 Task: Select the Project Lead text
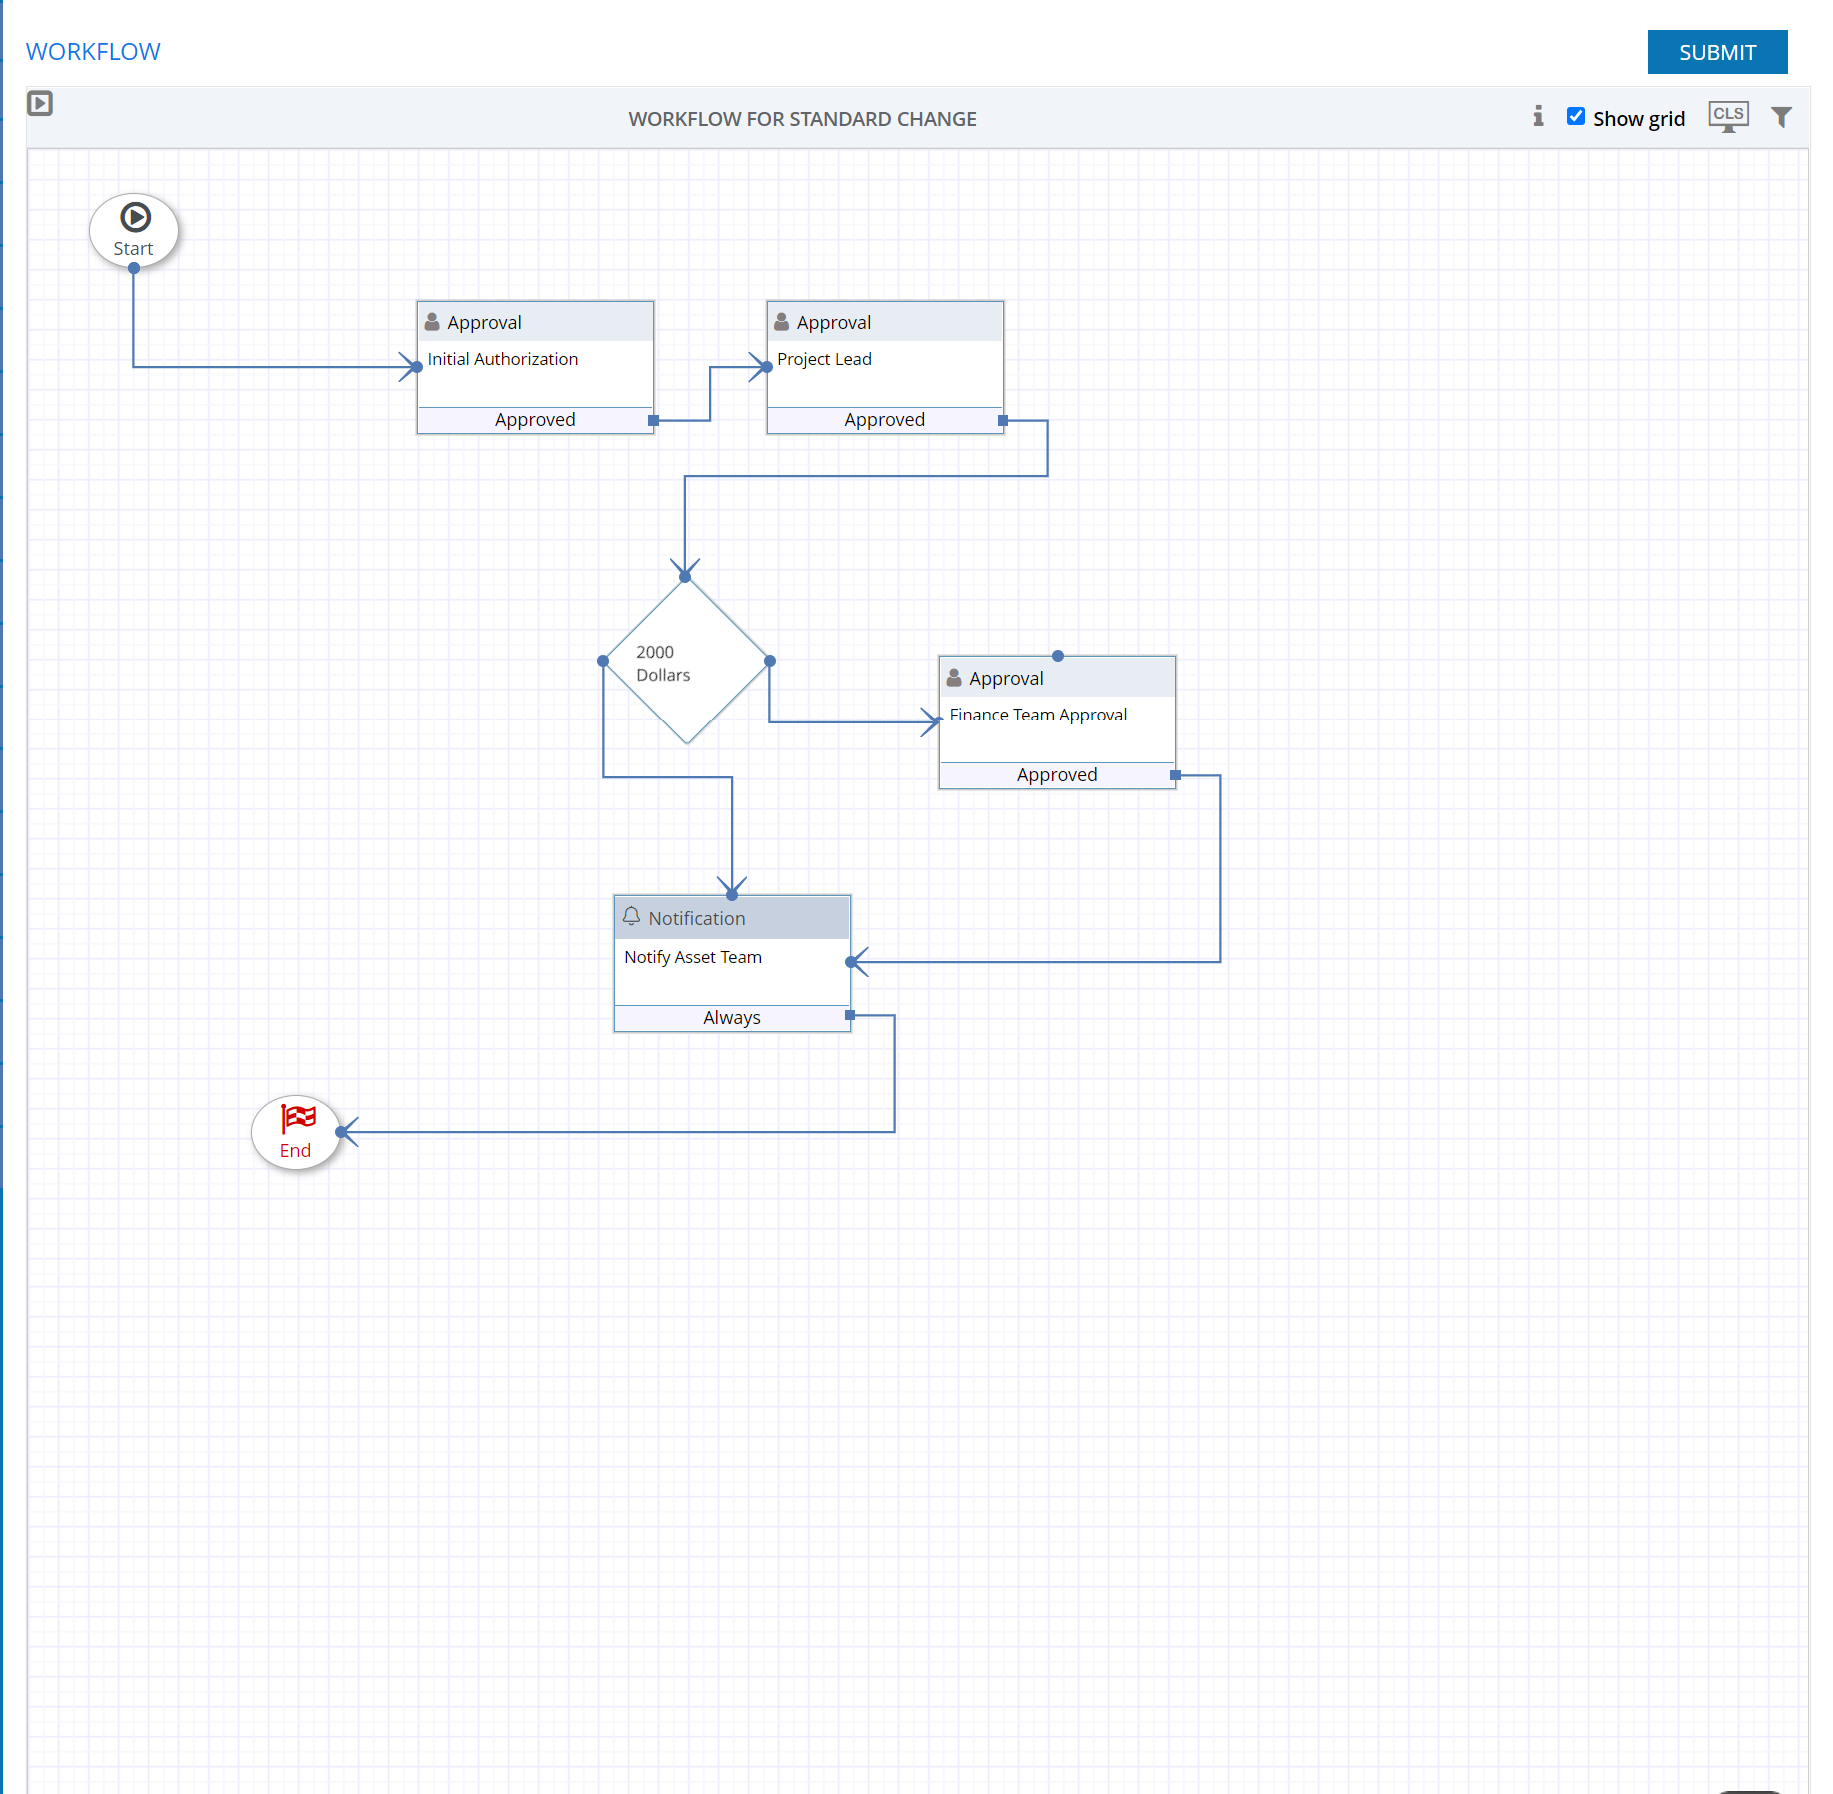coord(824,359)
